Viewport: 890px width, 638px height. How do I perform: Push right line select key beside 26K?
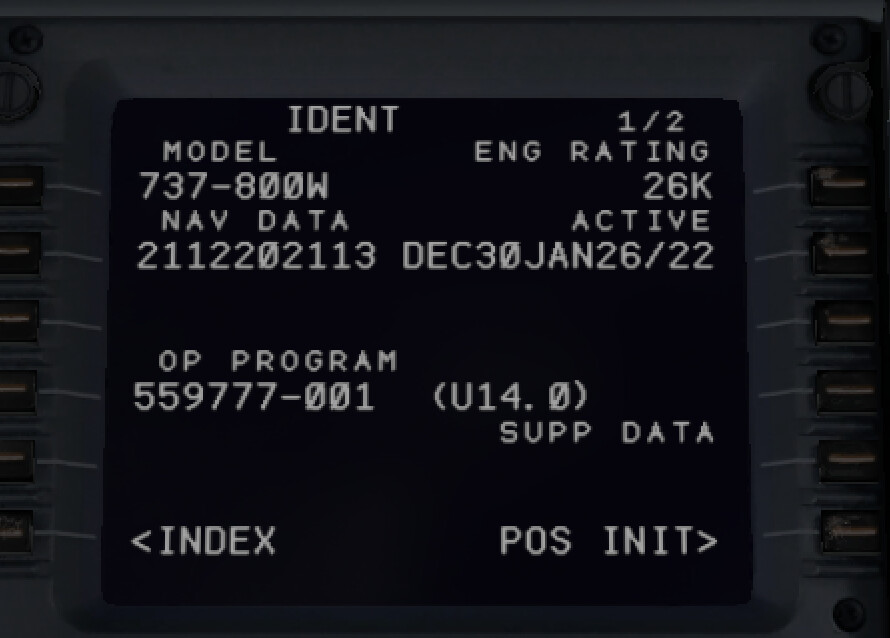[x=841, y=185]
